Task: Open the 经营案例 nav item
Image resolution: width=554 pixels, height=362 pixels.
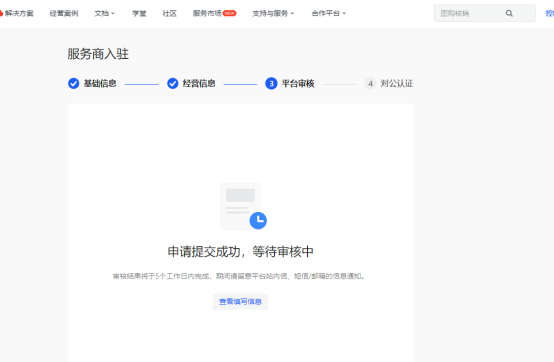Action: point(64,13)
